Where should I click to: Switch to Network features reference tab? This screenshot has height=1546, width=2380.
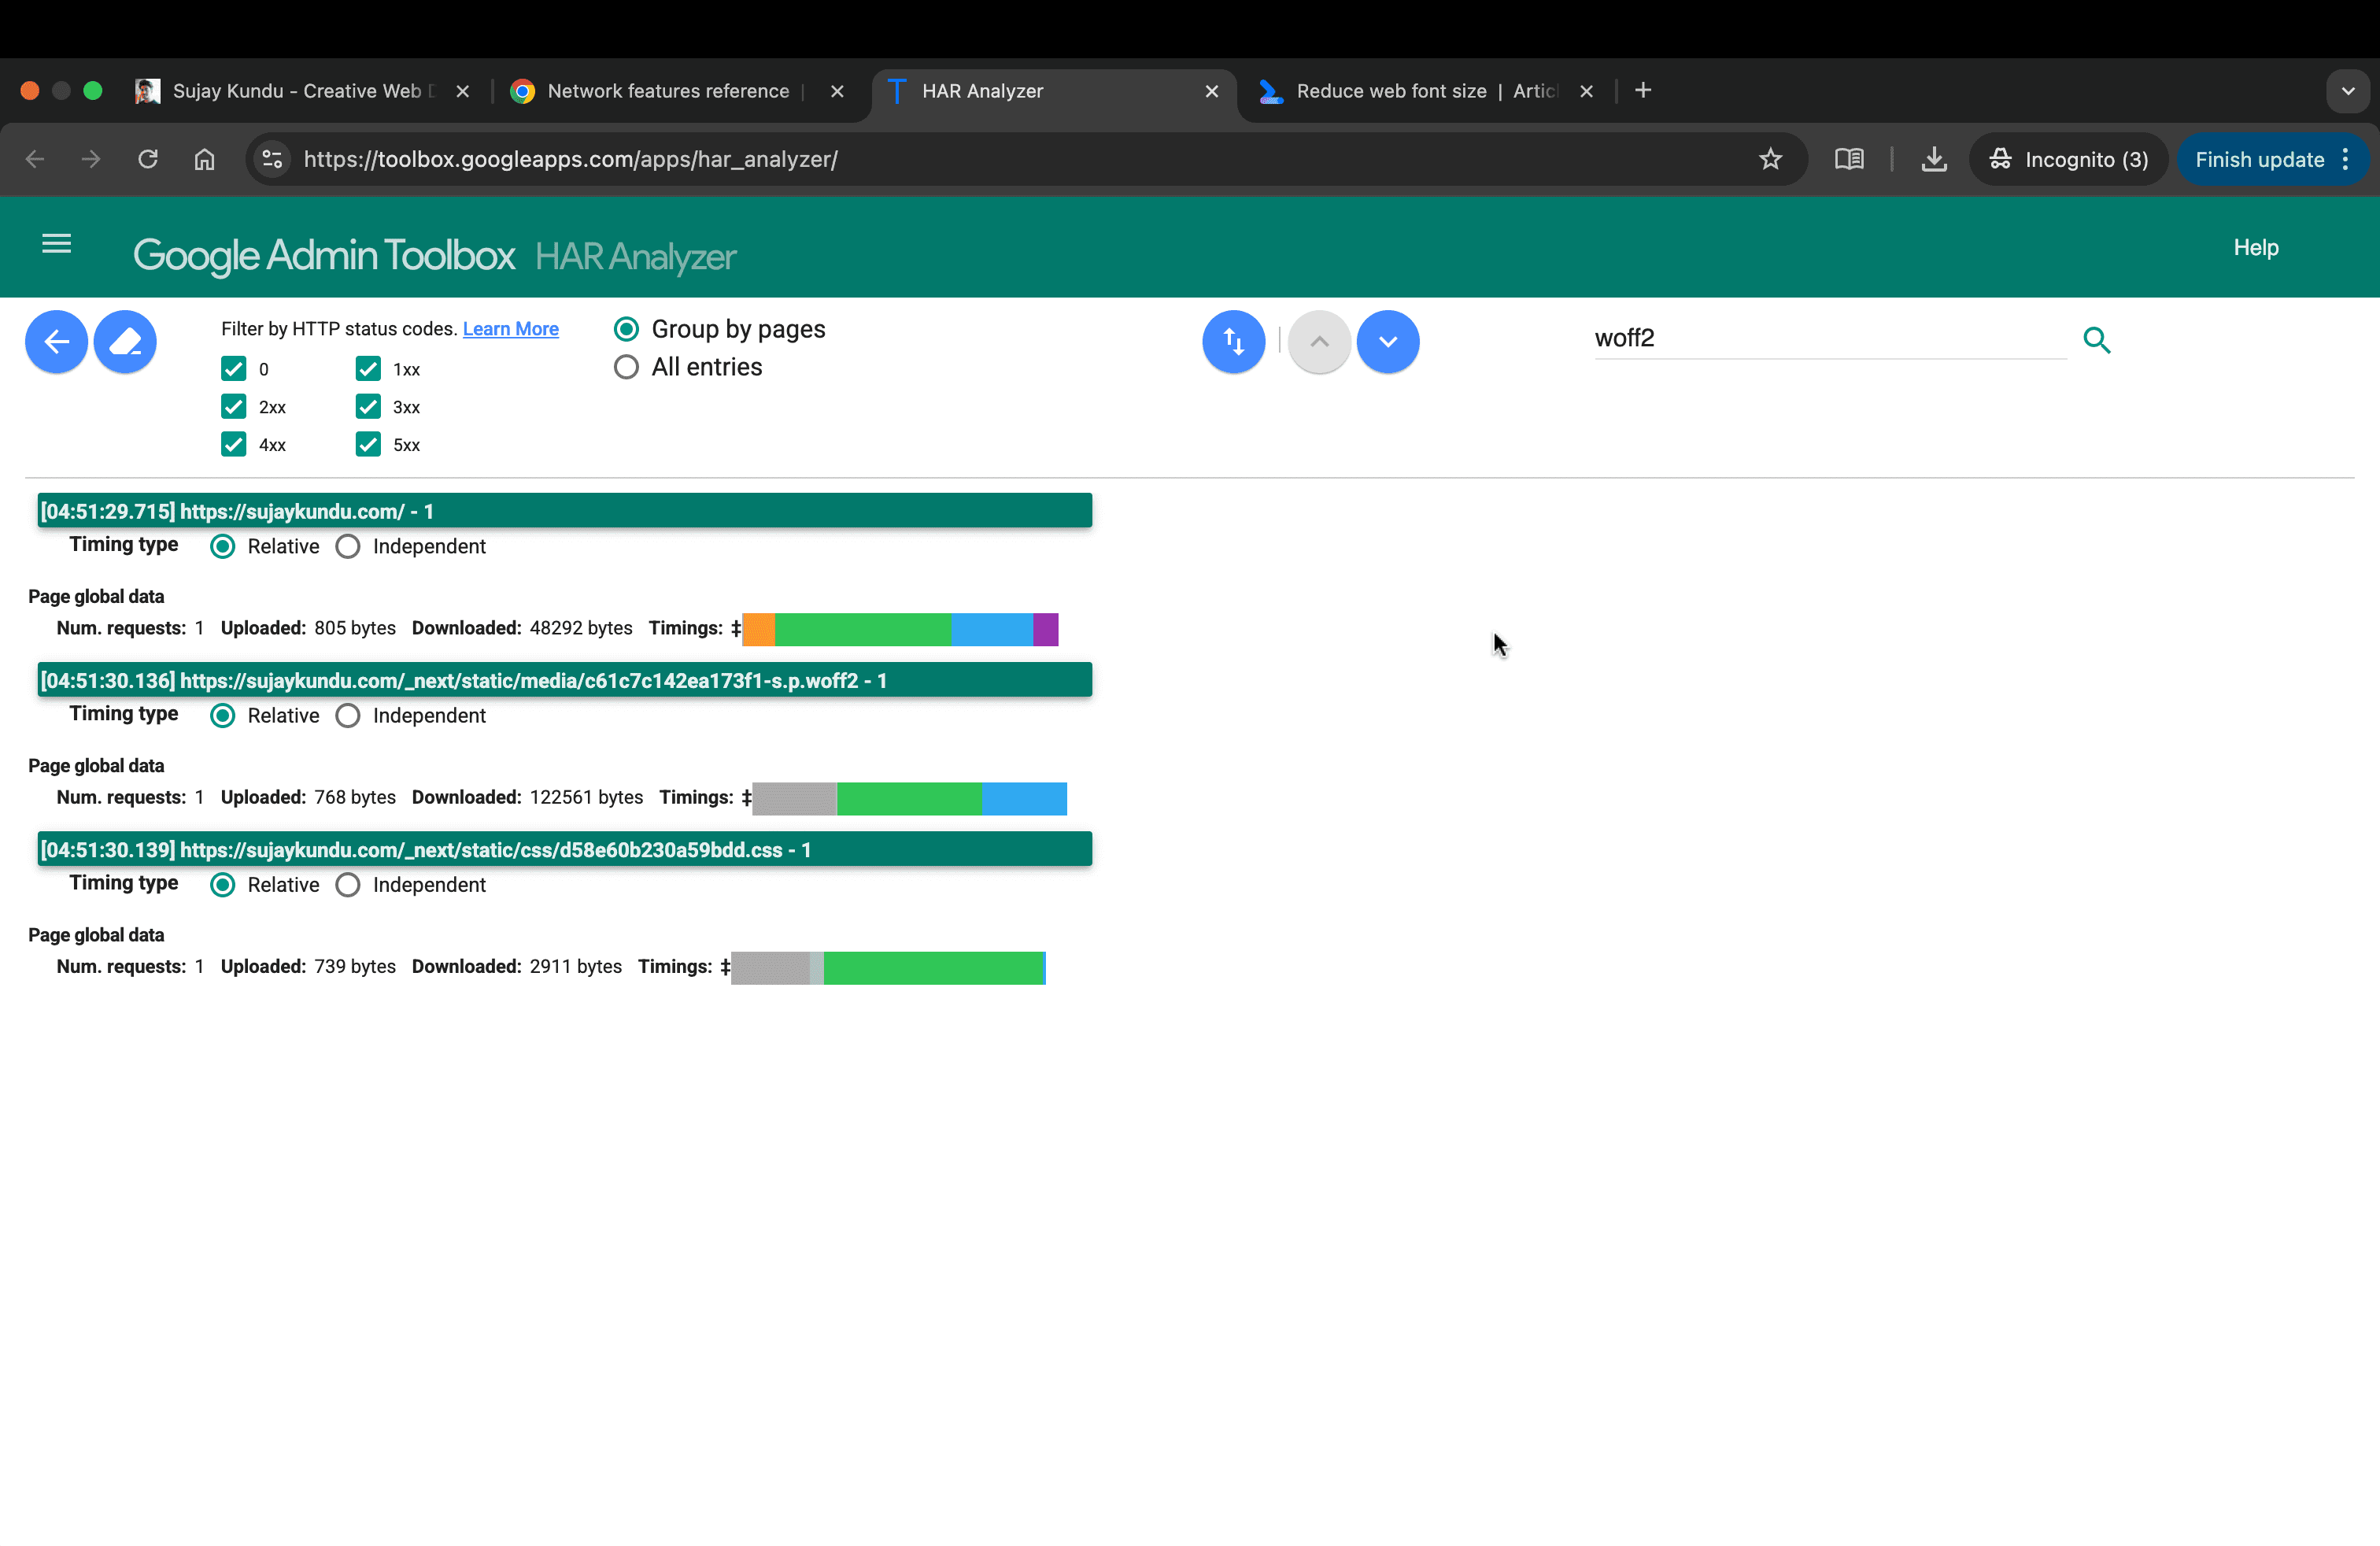click(668, 91)
